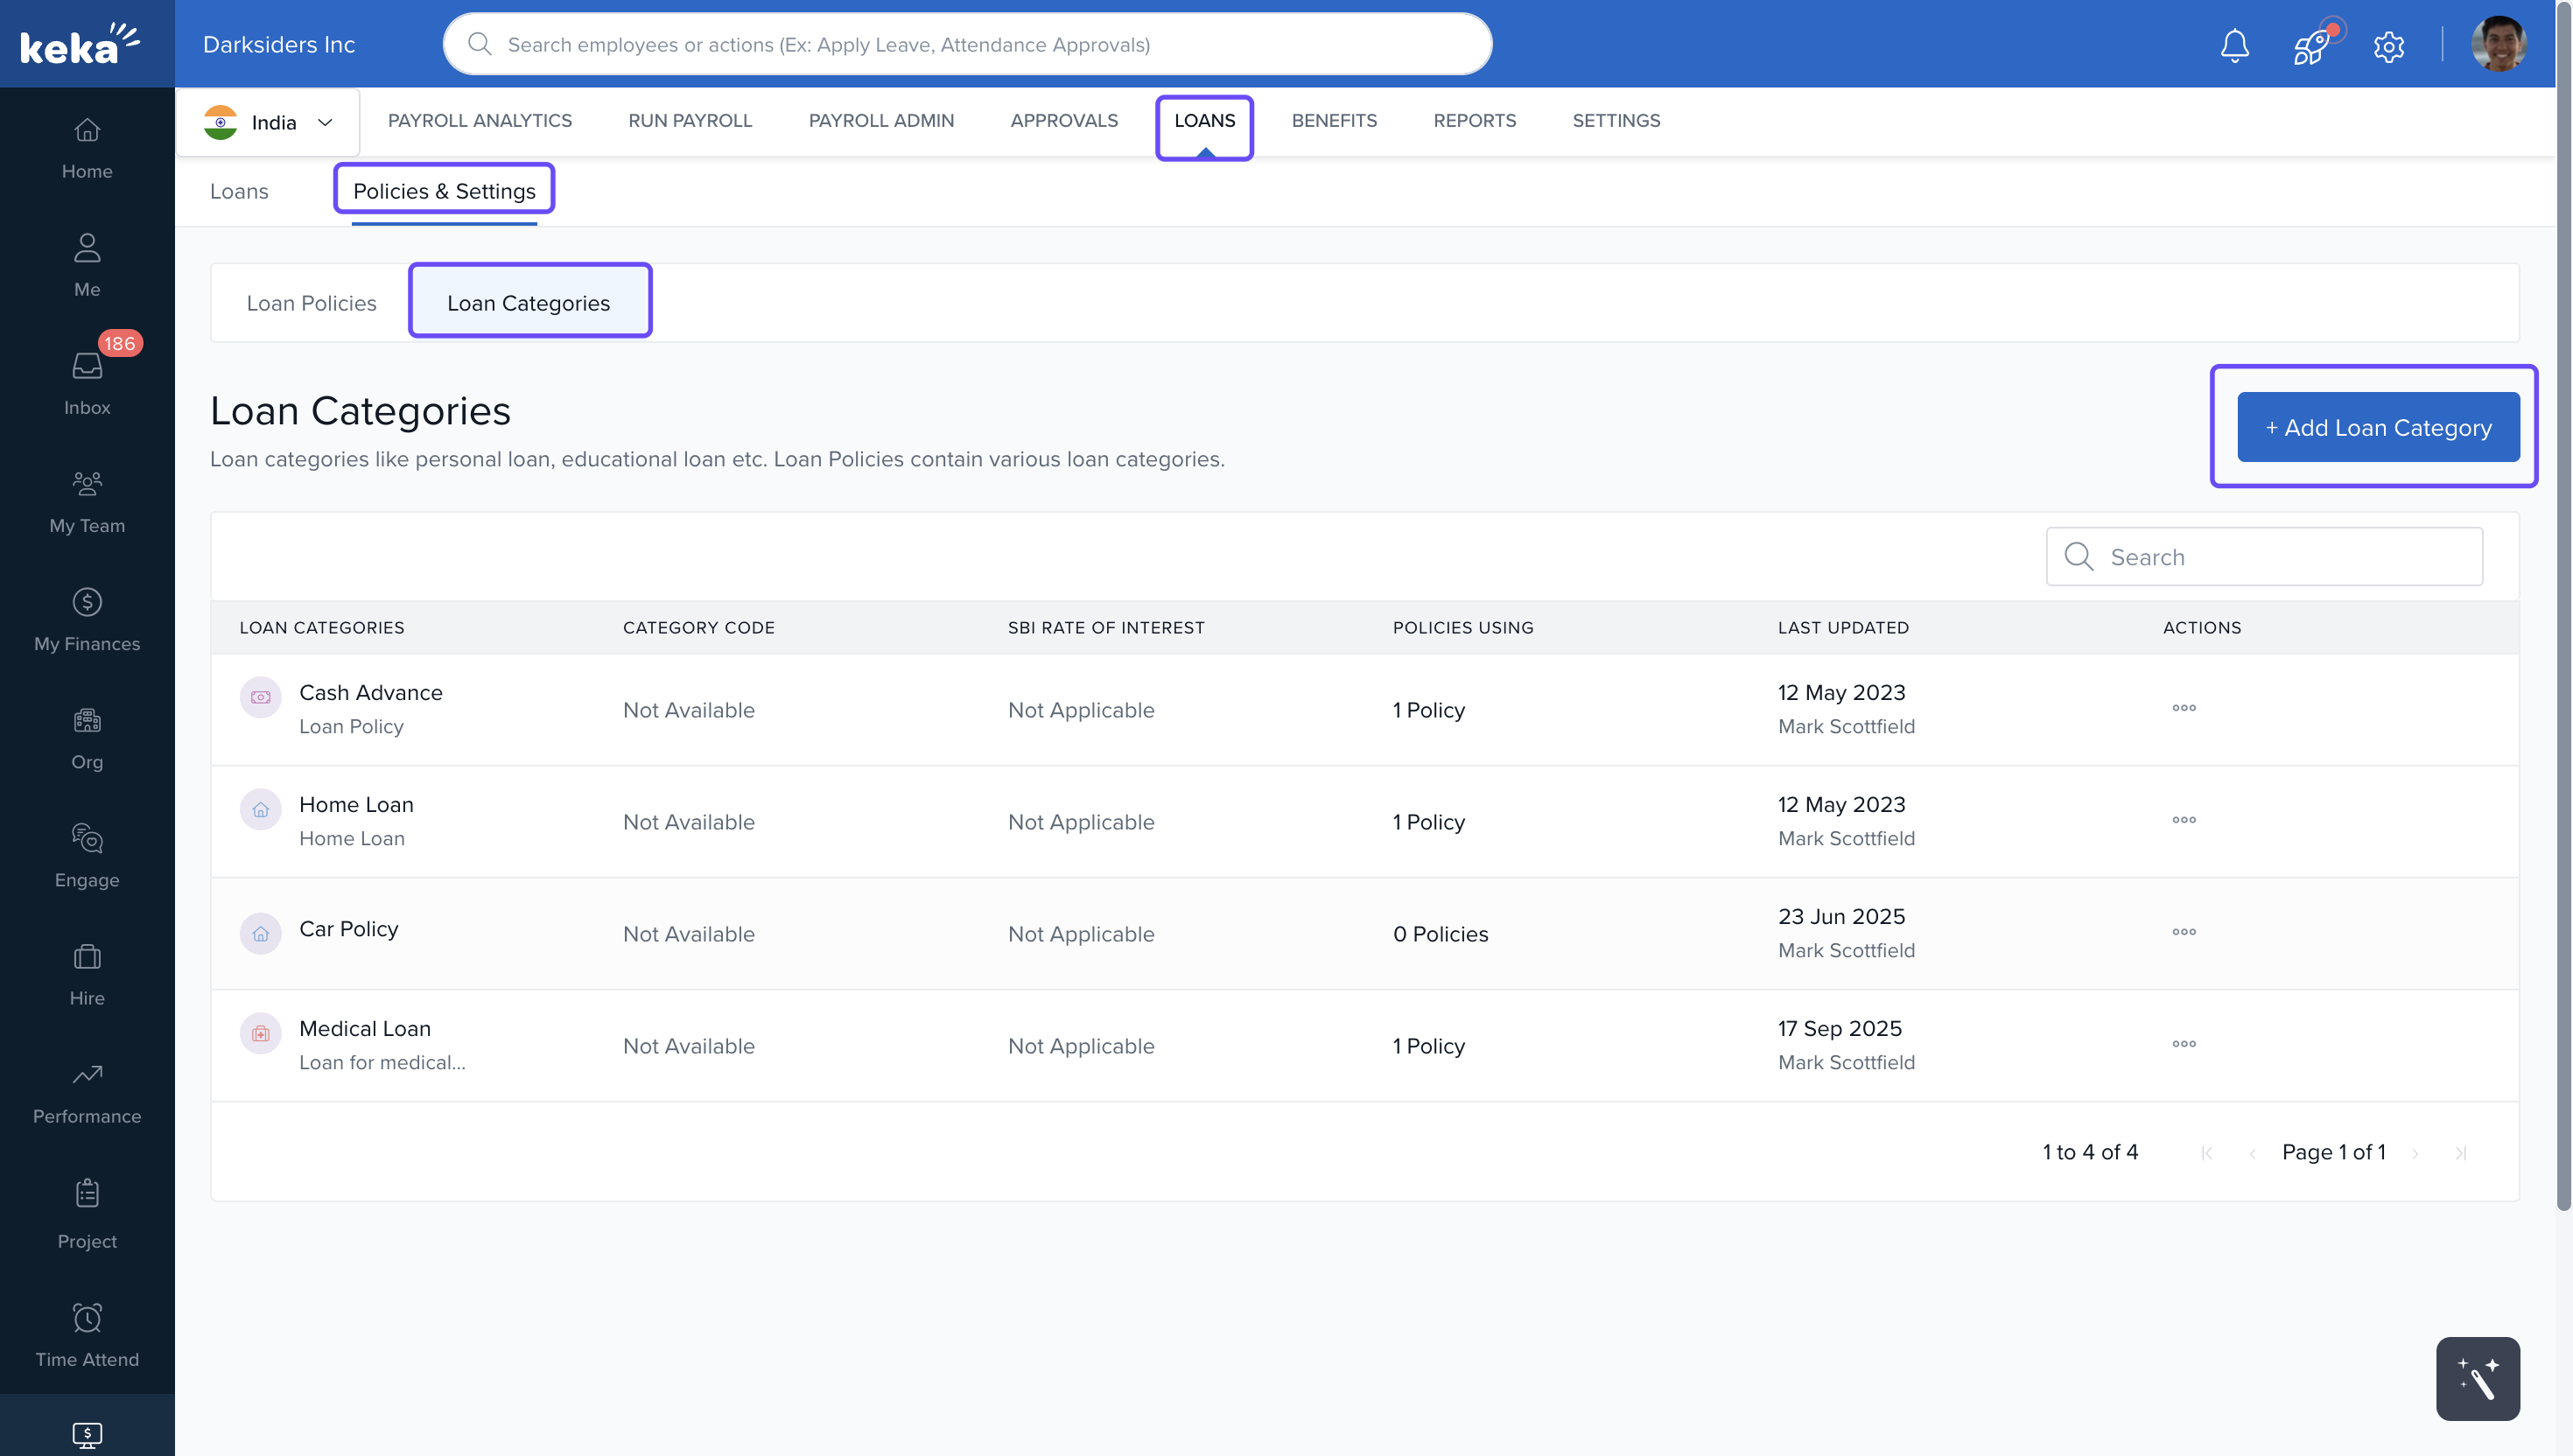Click the rocket icon in header
This screenshot has width=2573, height=1456.
tap(2311, 45)
